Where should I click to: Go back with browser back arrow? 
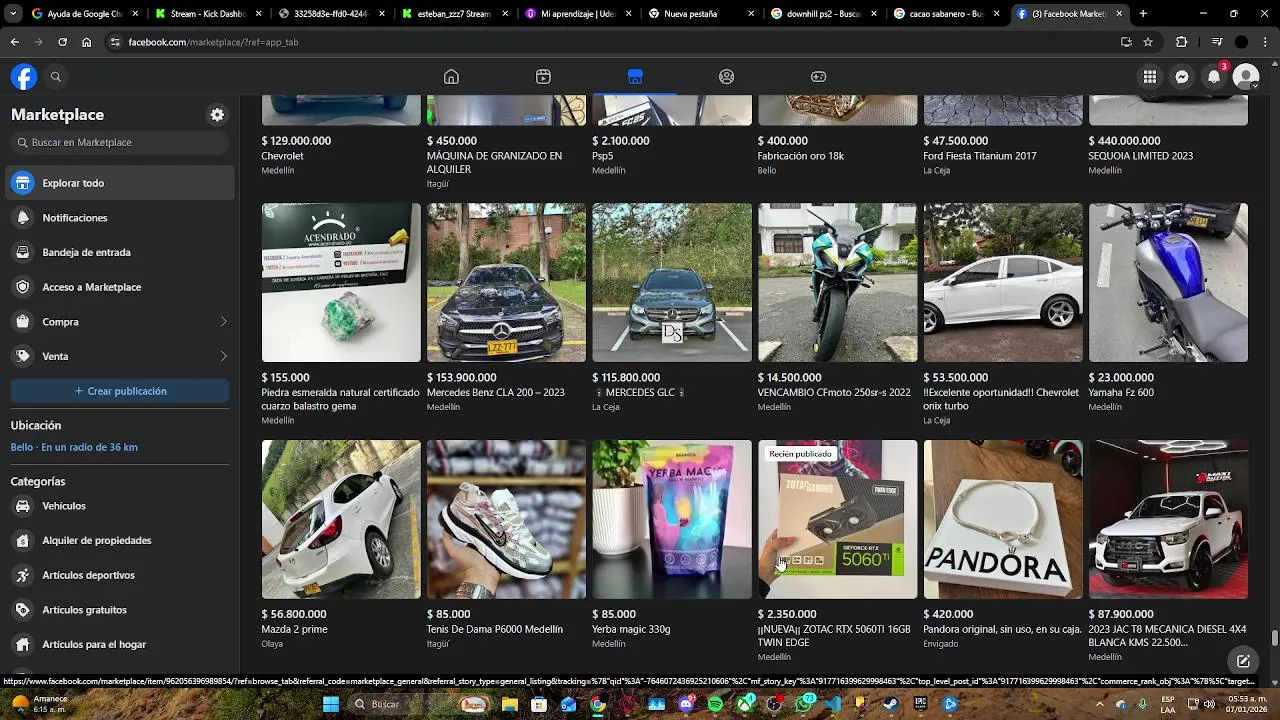tap(14, 42)
